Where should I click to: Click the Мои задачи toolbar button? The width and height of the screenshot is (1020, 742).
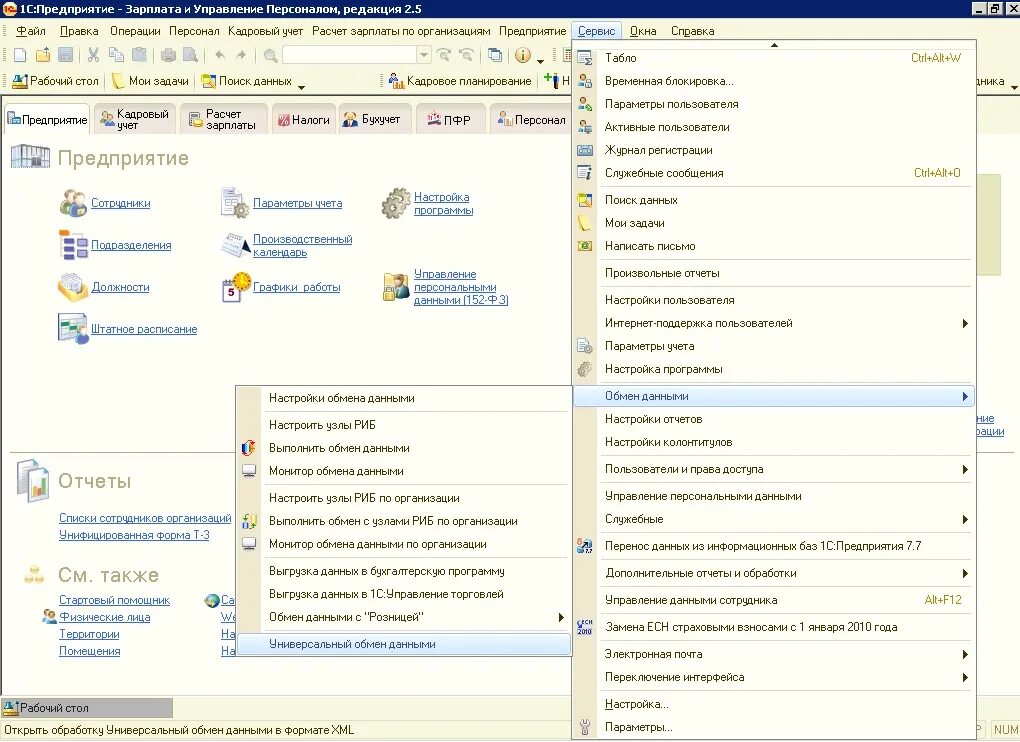click(150, 81)
